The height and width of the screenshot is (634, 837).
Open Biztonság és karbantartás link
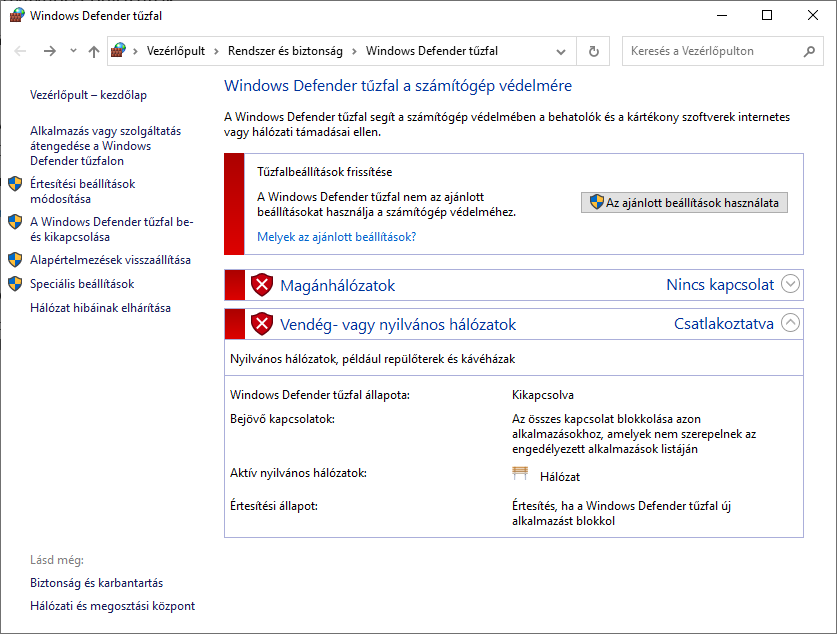click(97, 583)
